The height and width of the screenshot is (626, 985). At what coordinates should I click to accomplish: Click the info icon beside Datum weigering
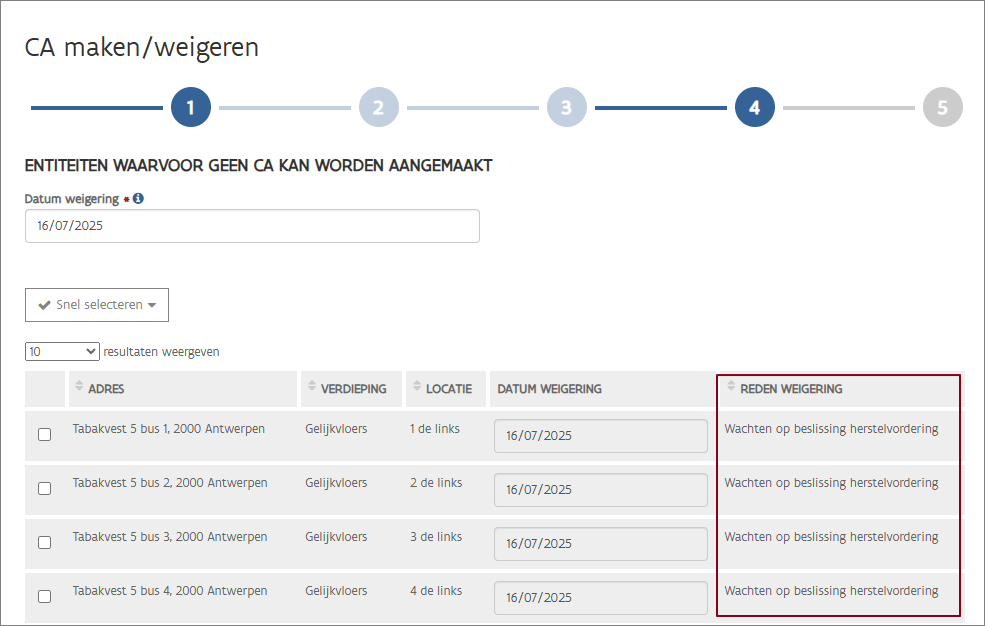click(138, 198)
